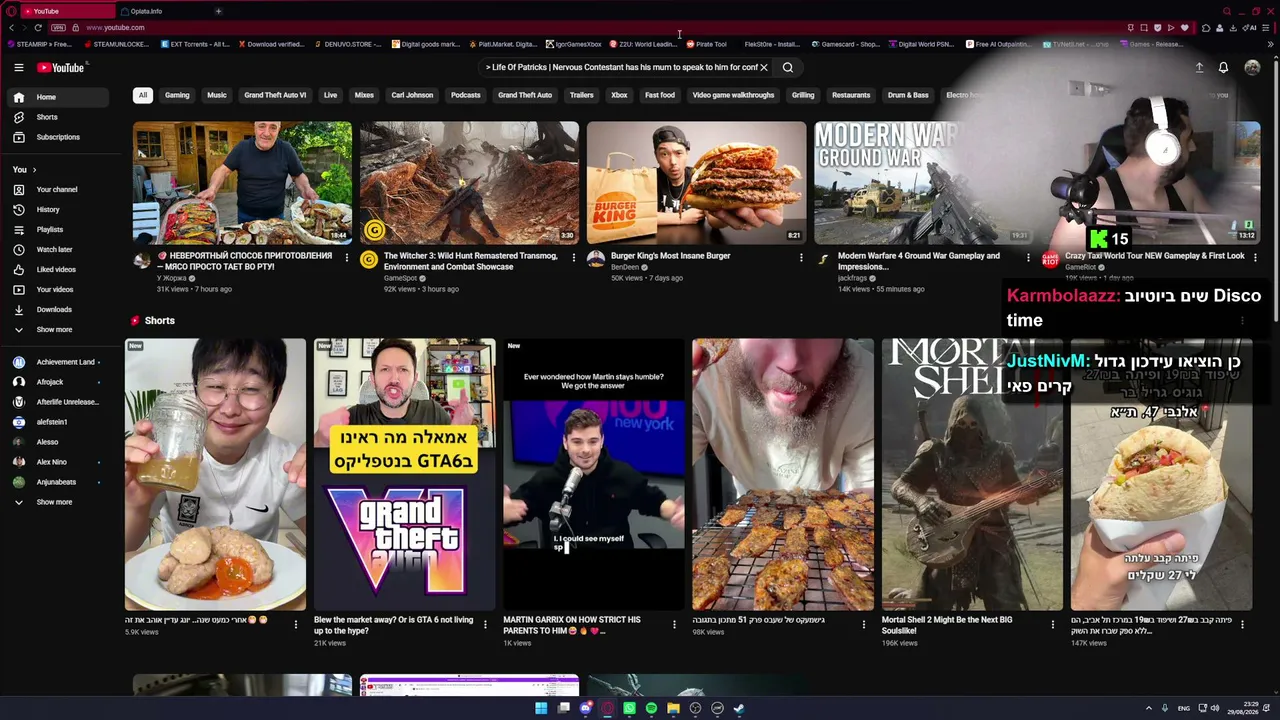Open a new browser tab
Image resolution: width=1280 pixels, height=720 pixels.
coord(218,11)
